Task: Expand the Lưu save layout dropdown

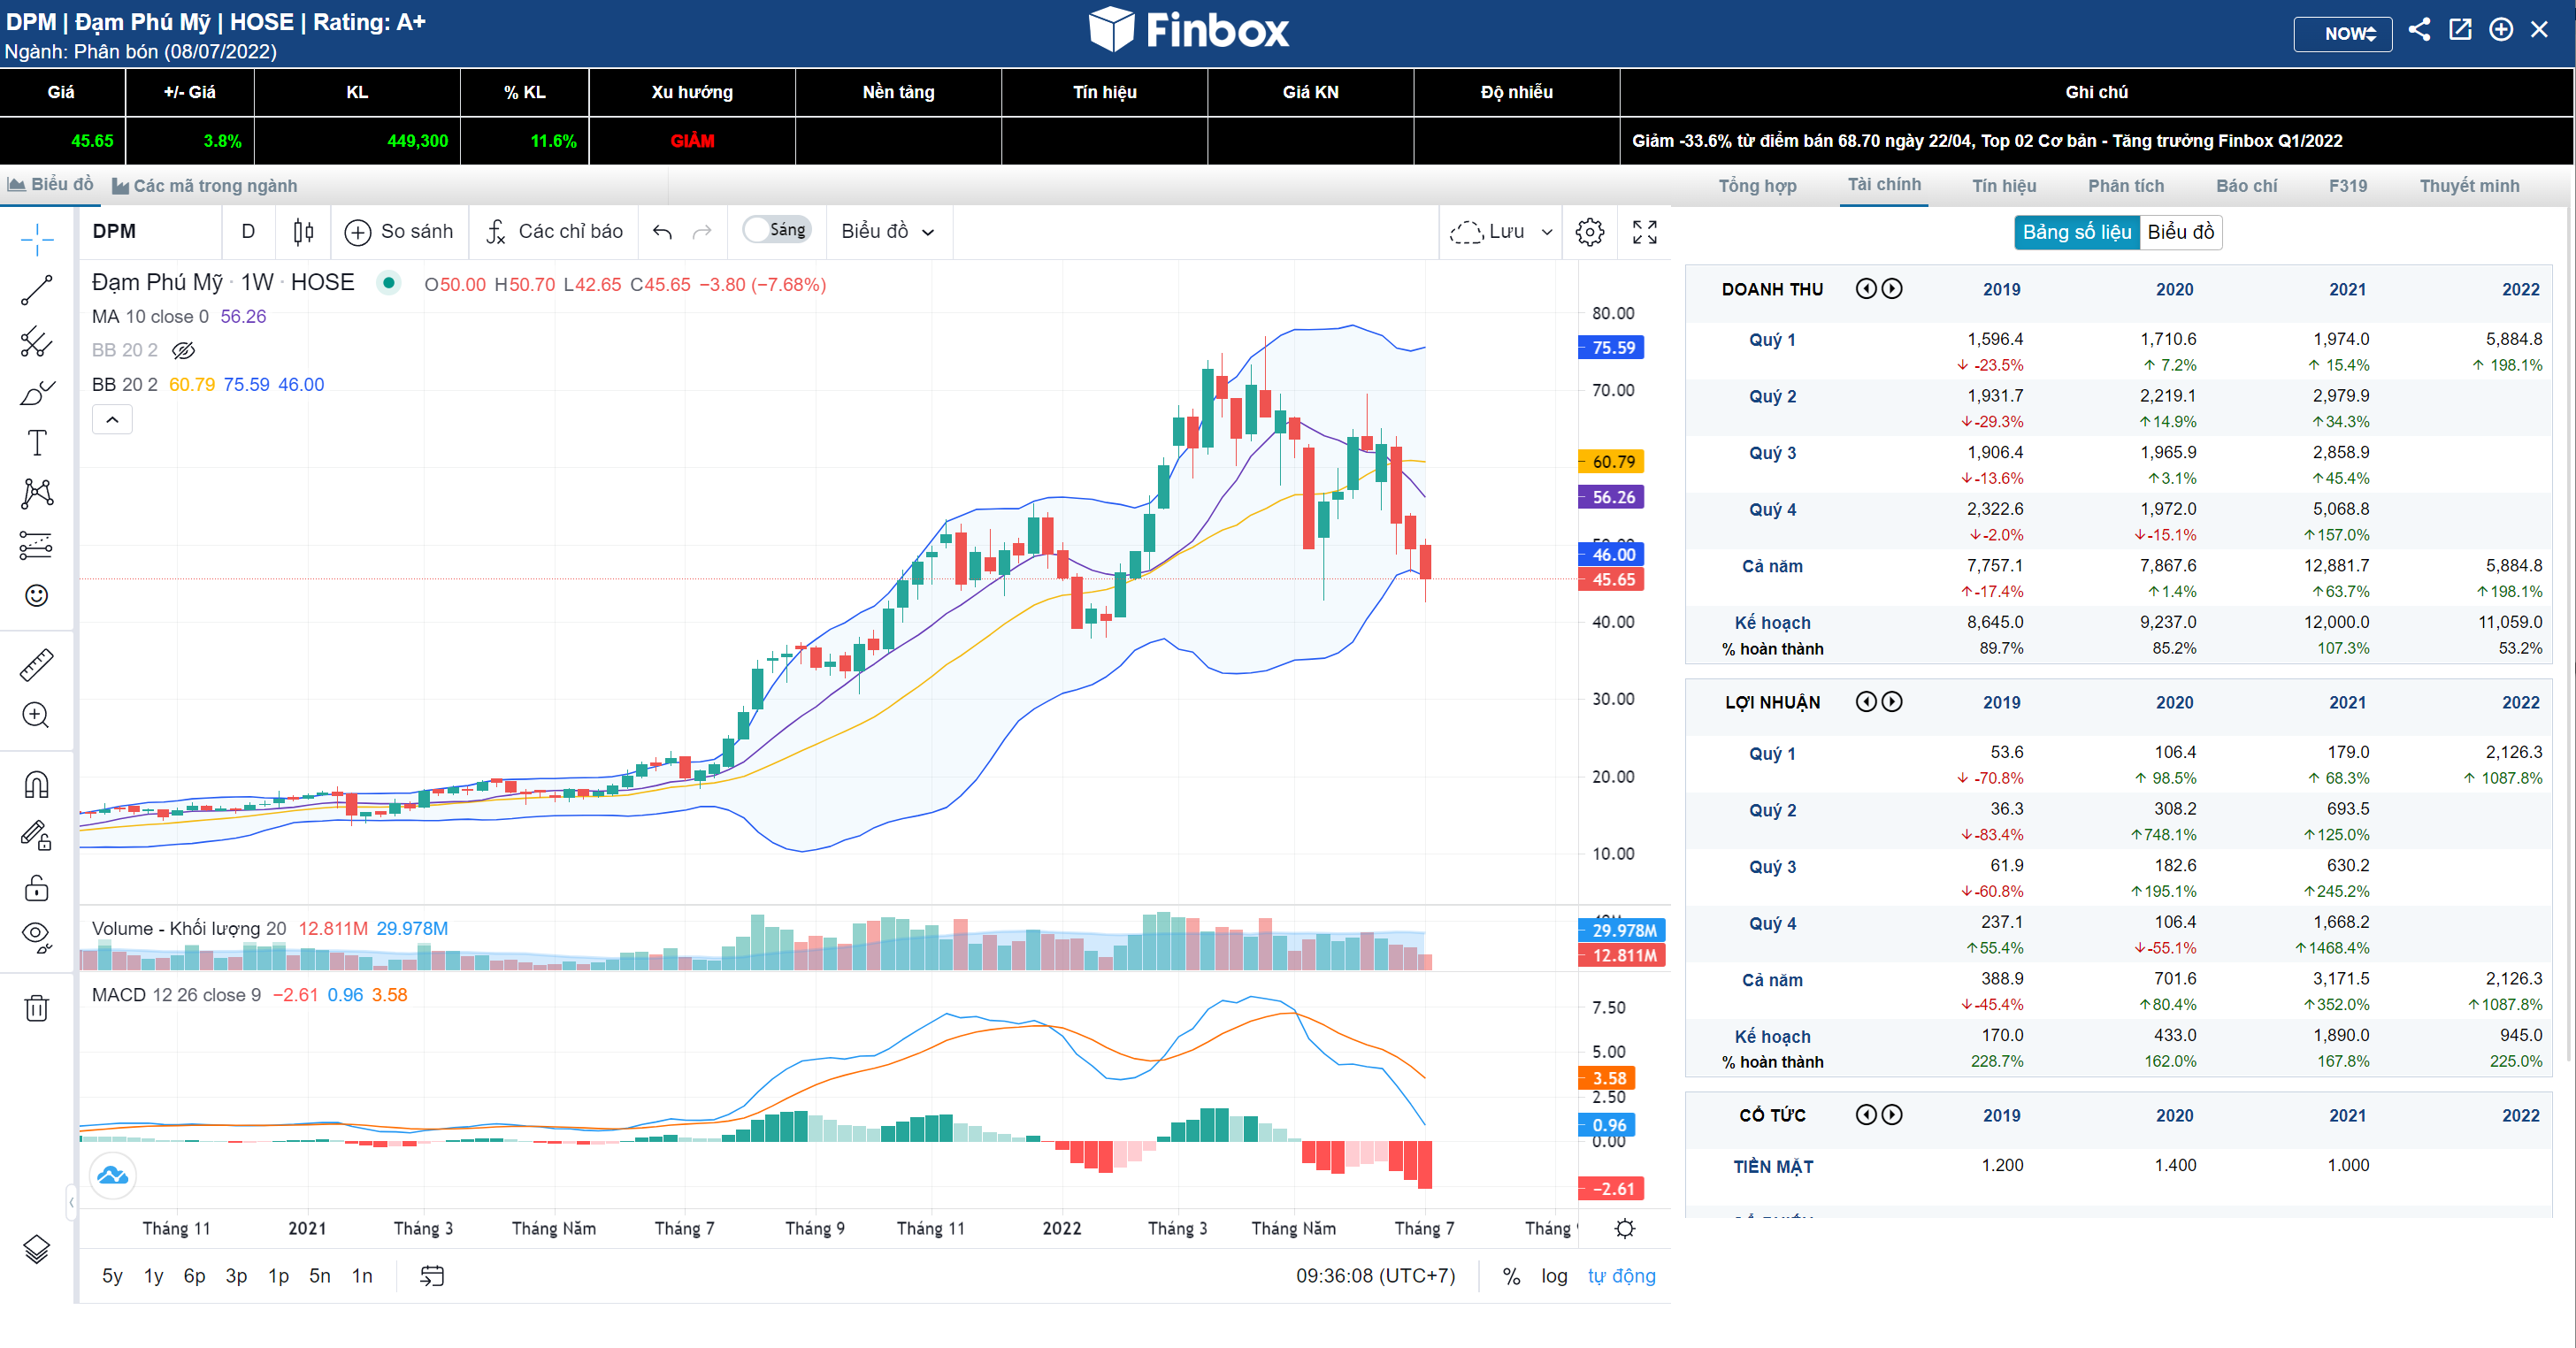Action: click(1546, 232)
